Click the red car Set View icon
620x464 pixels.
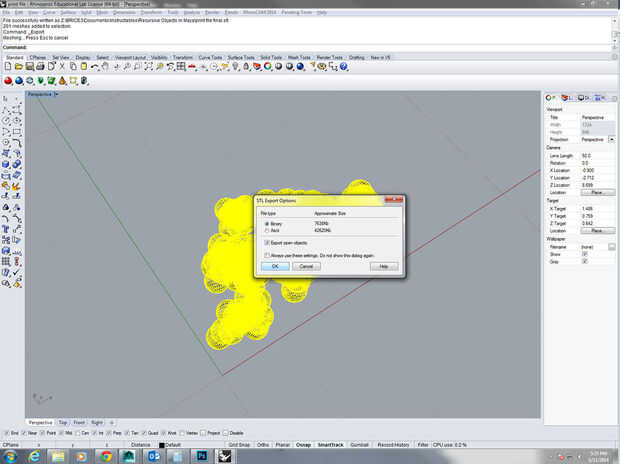click(x=192, y=66)
